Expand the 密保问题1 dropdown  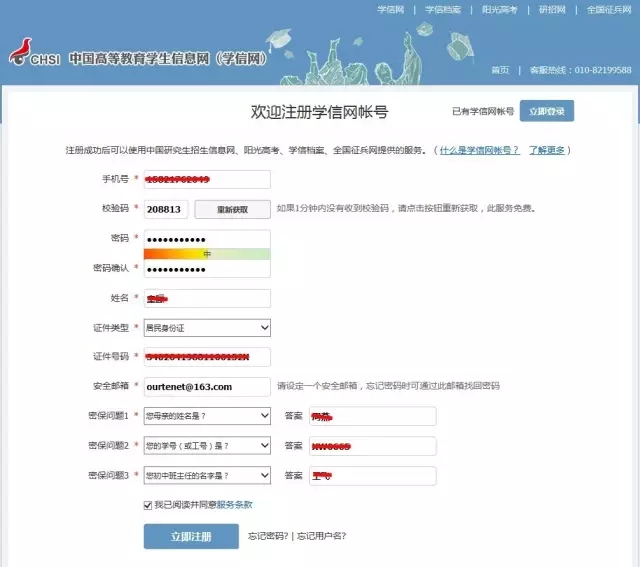(x=207, y=416)
